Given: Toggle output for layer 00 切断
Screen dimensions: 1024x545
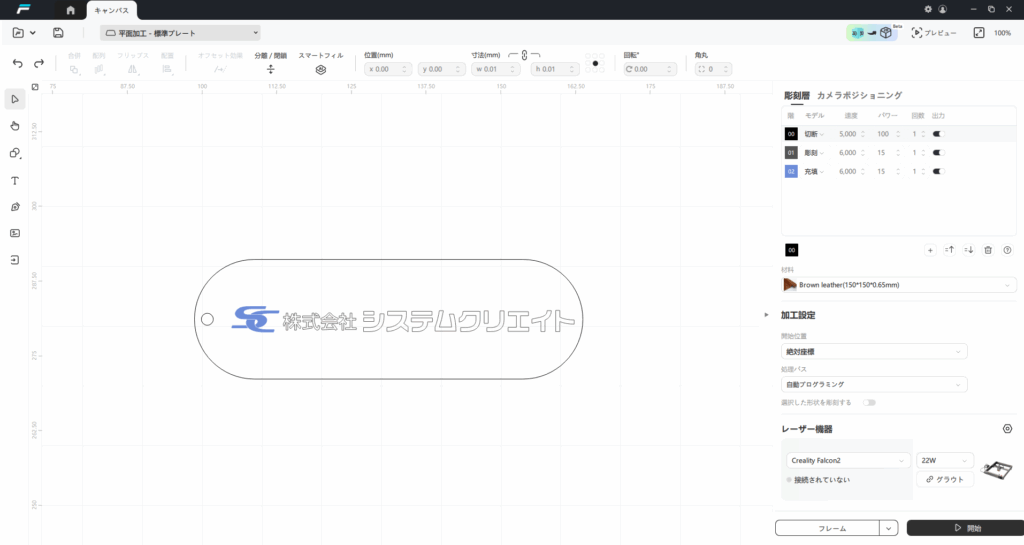Looking at the screenshot, I should tap(938, 134).
